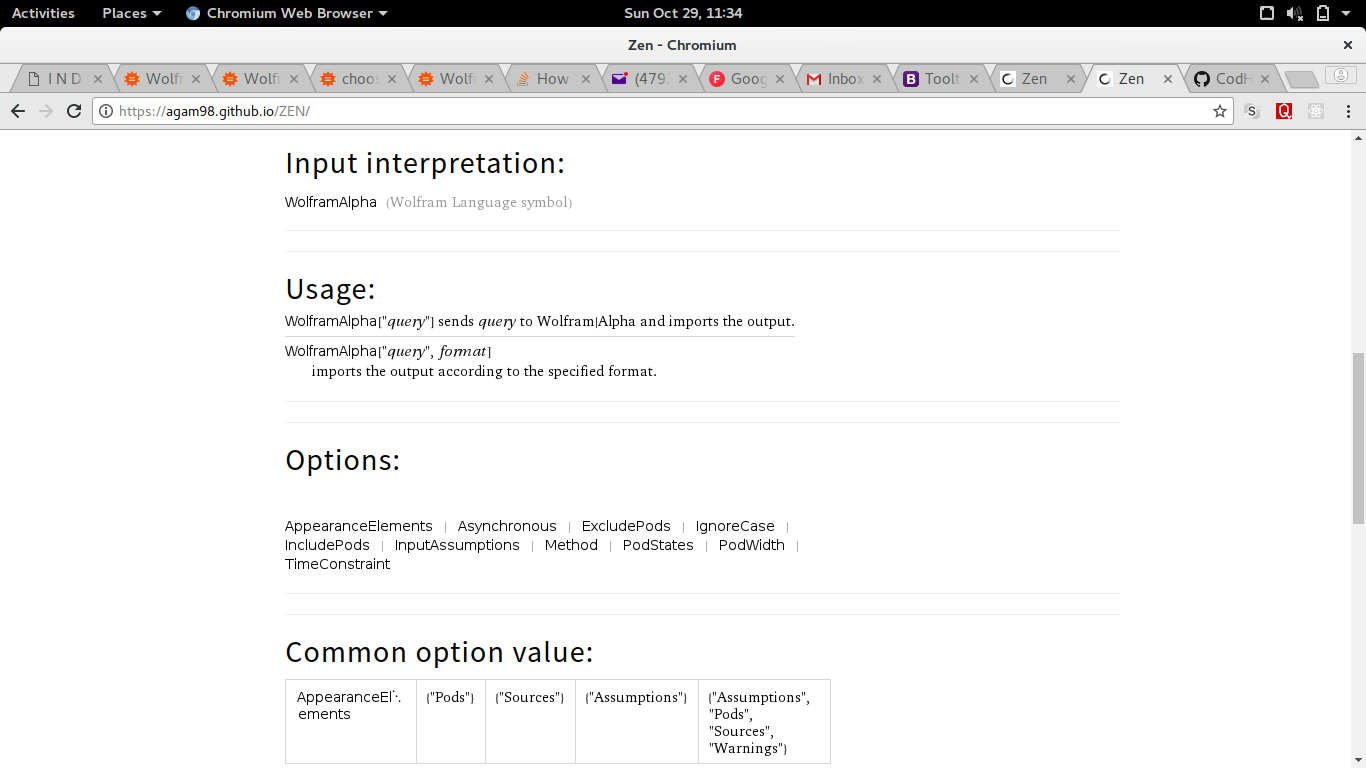Click the IgnoreCase option
Image resolution: width=1366 pixels, height=768 pixels.
(735, 526)
